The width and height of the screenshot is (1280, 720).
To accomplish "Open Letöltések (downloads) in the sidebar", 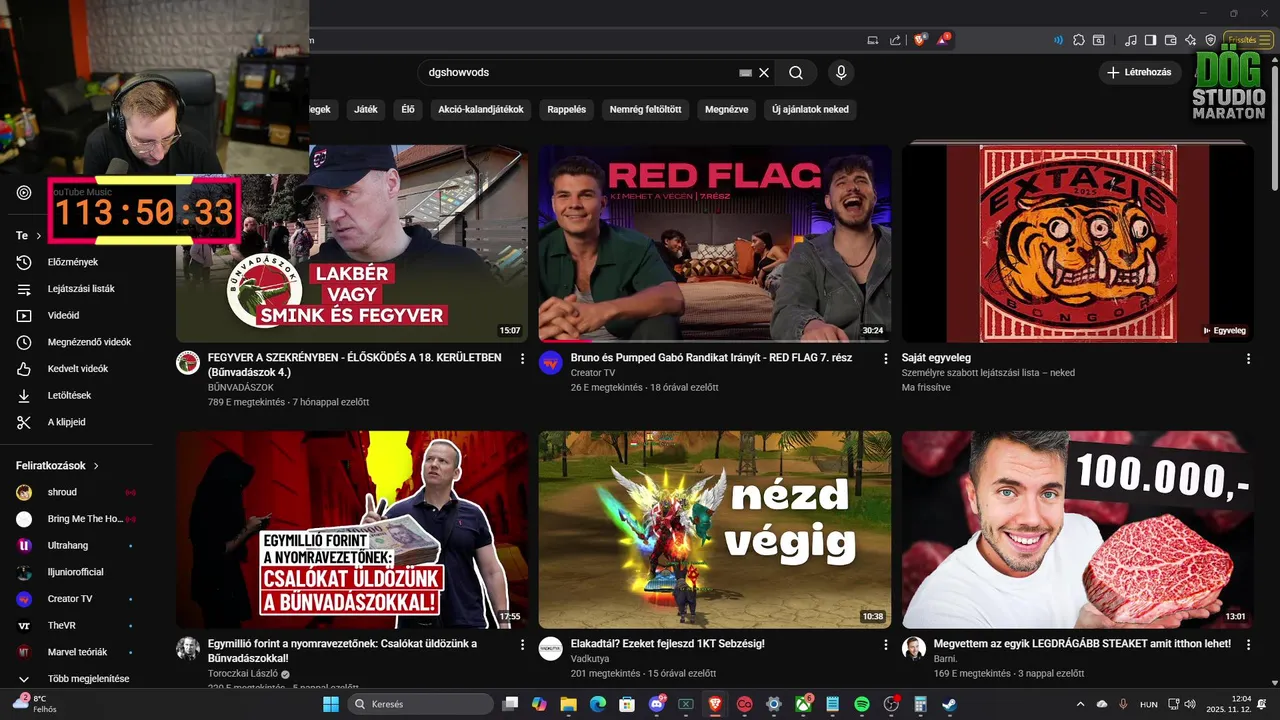I will [x=75, y=395].
